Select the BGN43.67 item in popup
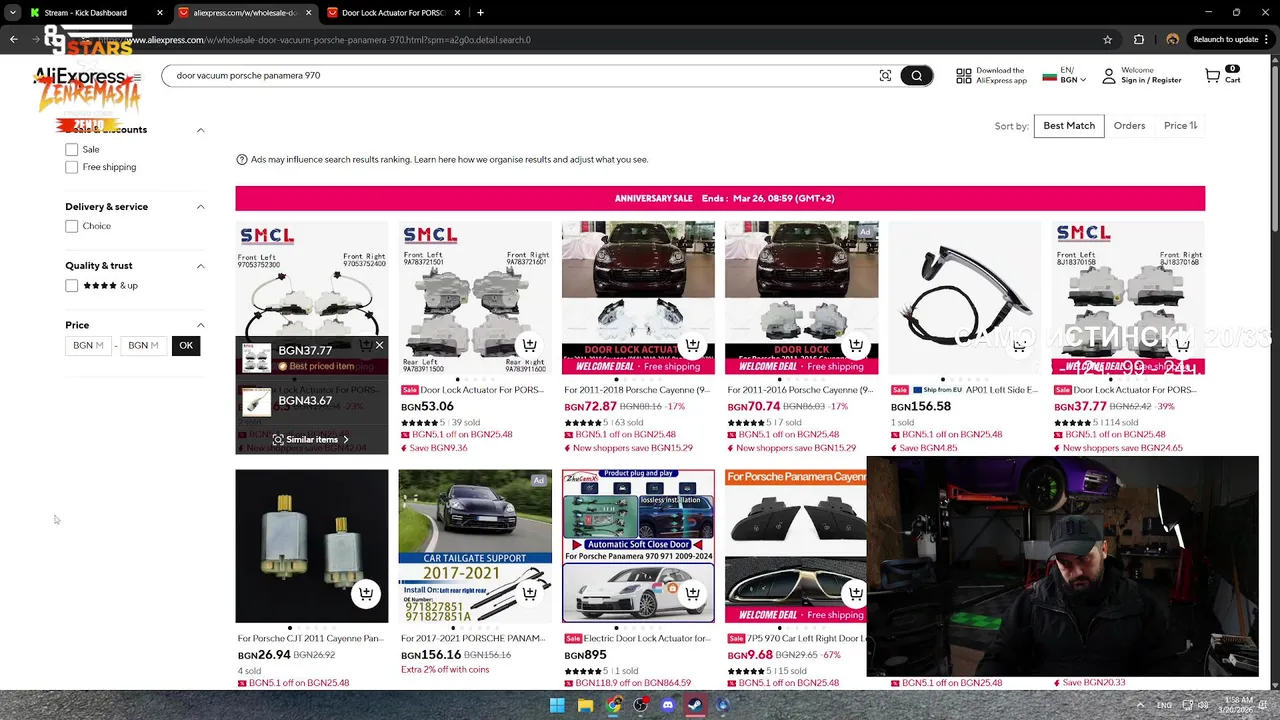The height and width of the screenshot is (720, 1280). (311, 401)
